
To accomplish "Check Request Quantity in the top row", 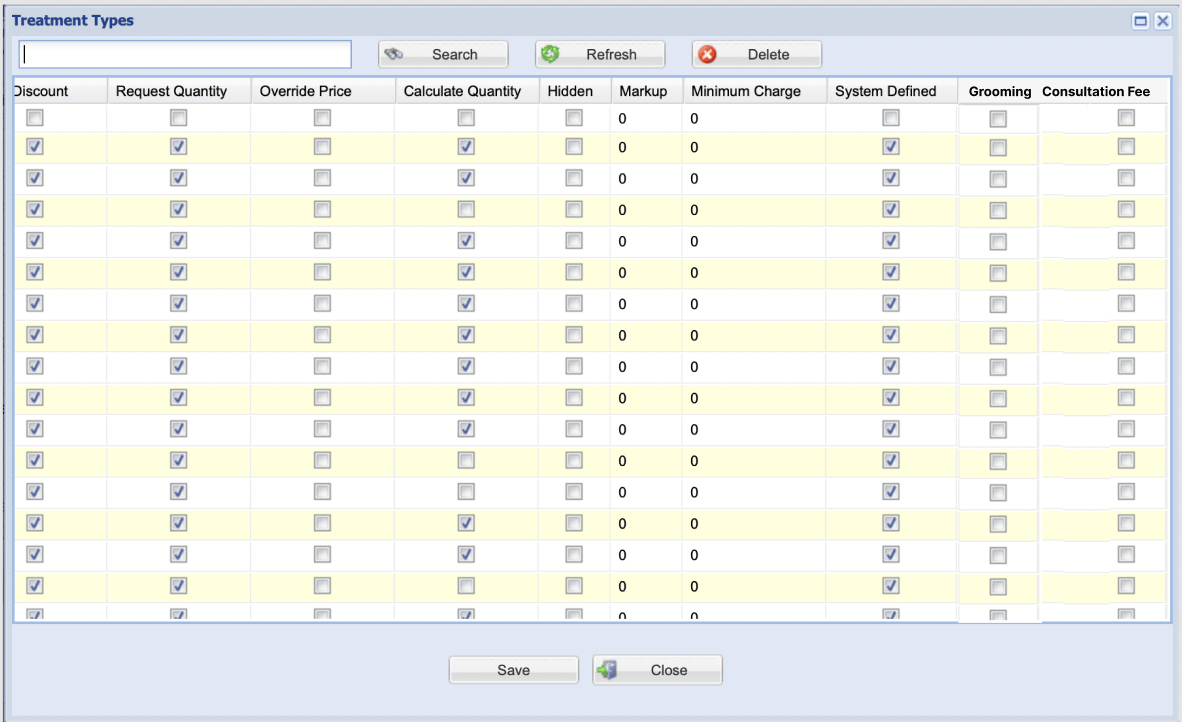I will (179, 118).
